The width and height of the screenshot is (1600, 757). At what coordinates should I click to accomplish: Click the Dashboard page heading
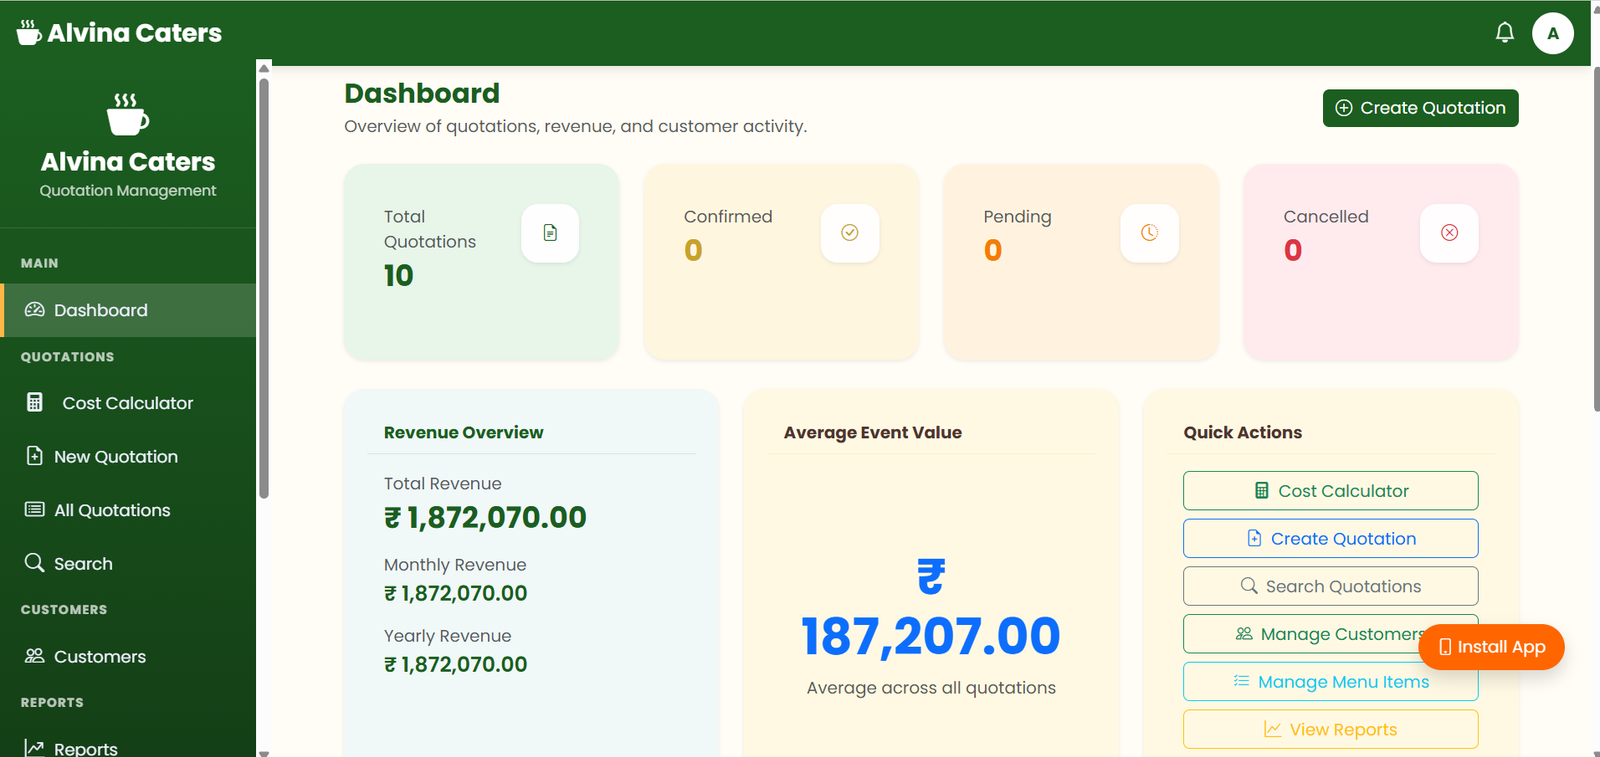point(422,93)
